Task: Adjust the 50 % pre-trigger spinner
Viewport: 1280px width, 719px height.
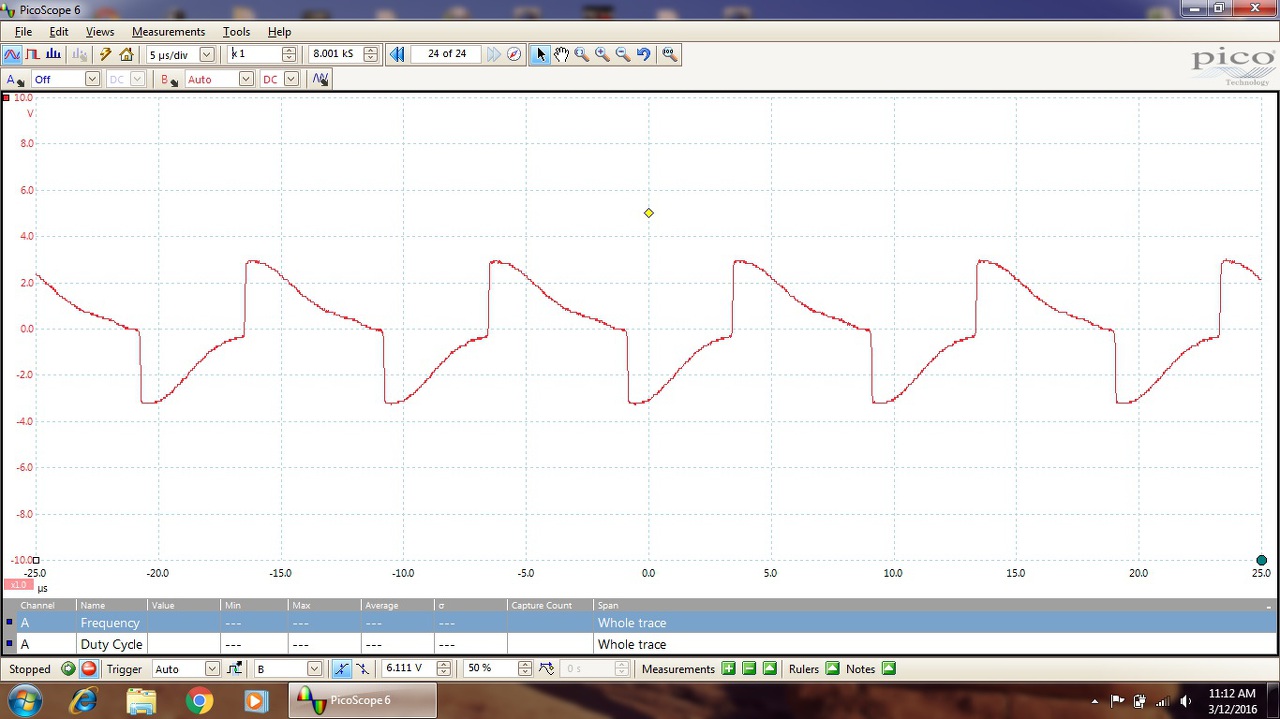Action: pos(524,669)
